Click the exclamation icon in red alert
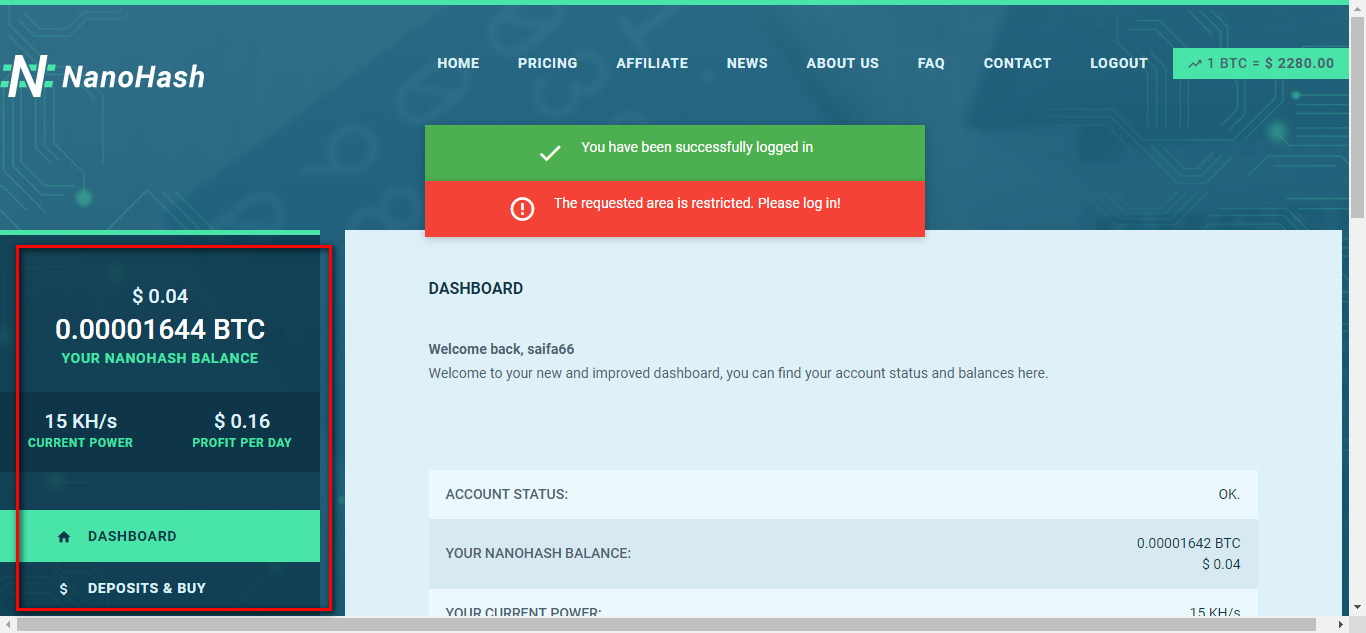1366x633 pixels. (522, 208)
